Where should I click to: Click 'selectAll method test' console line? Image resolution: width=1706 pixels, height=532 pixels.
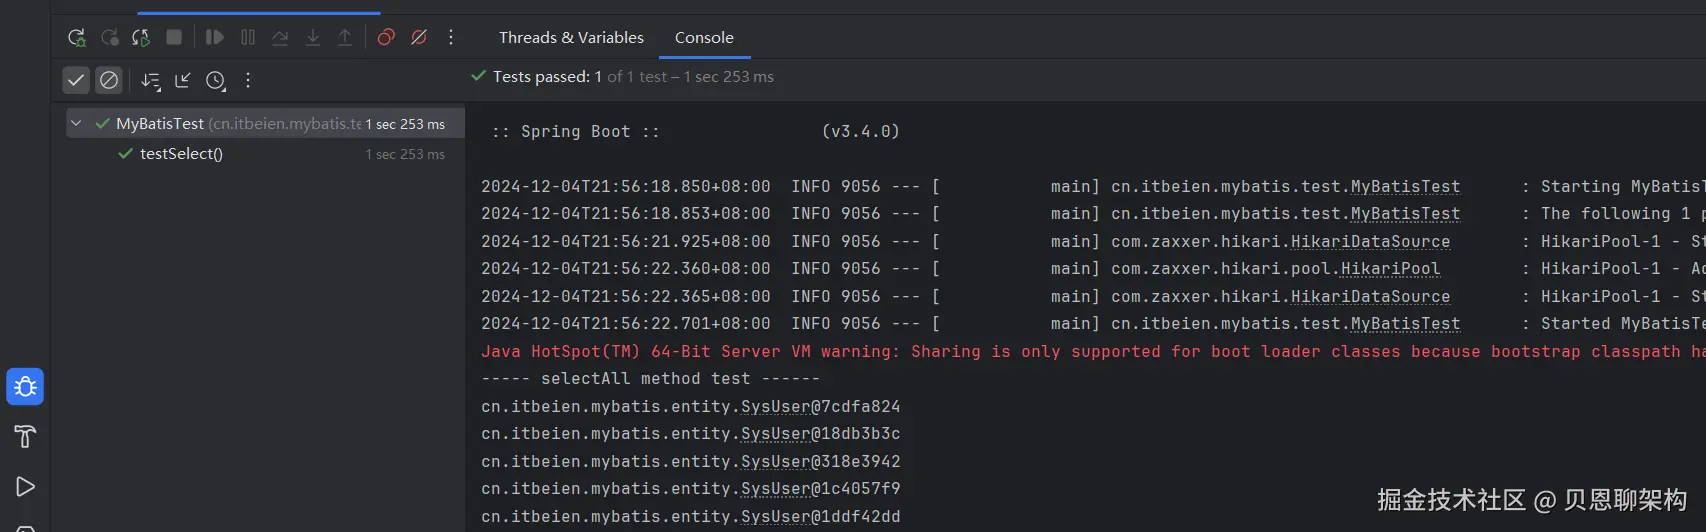point(650,378)
